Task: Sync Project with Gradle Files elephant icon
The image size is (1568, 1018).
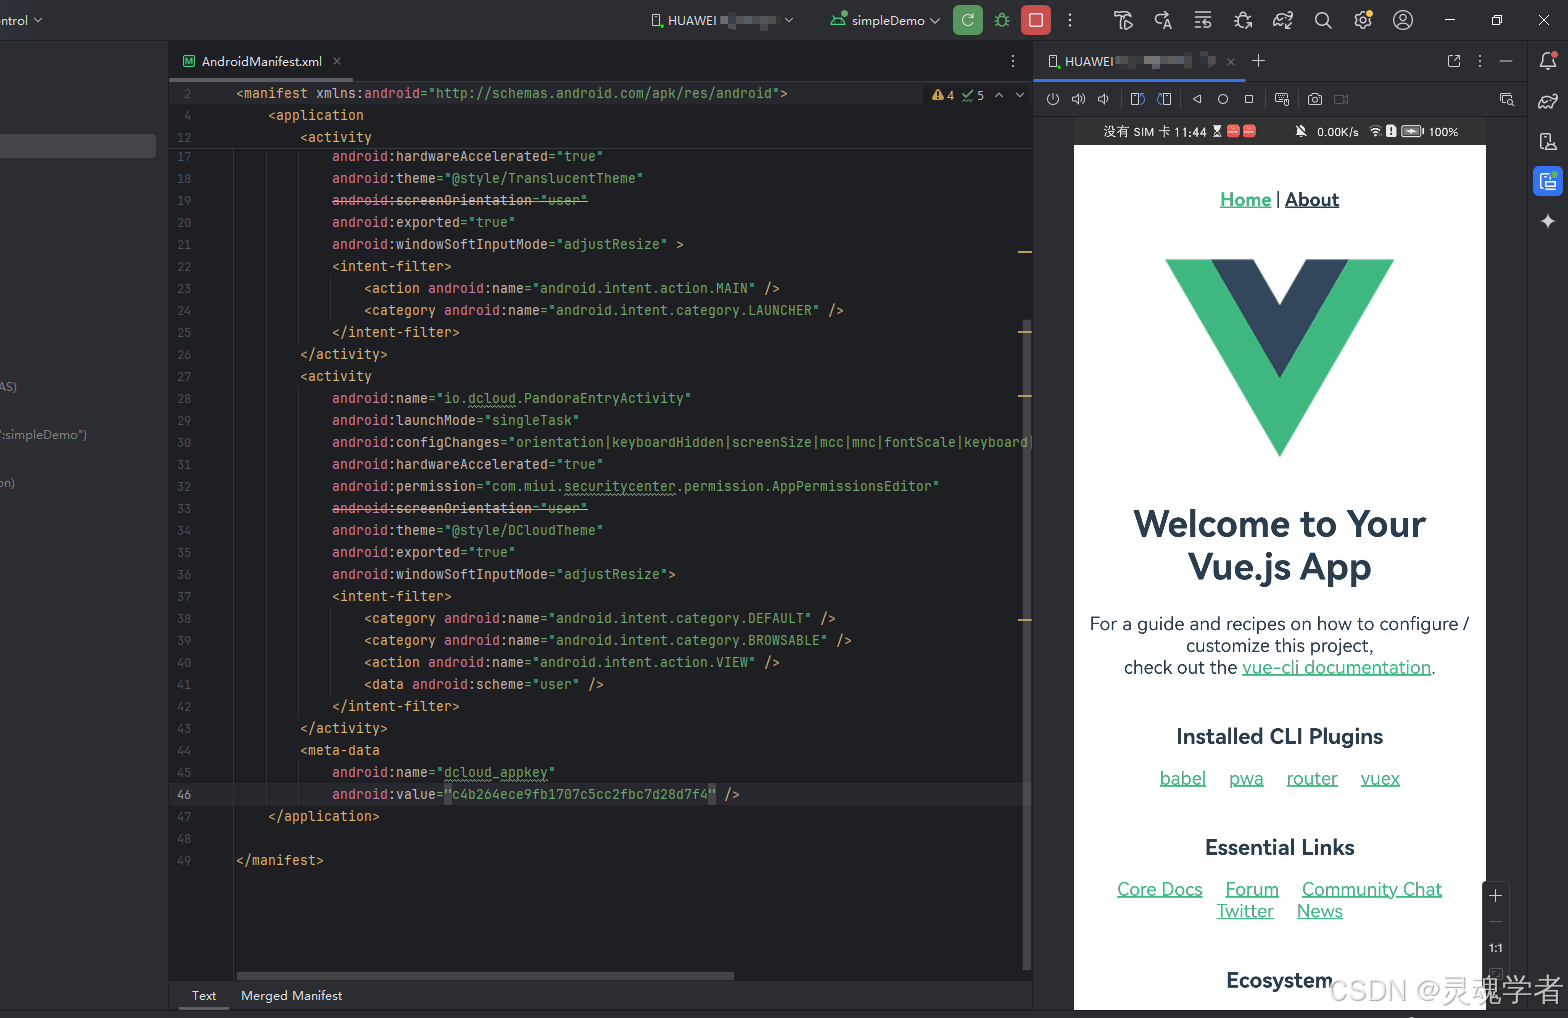Action: (x=1283, y=20)
